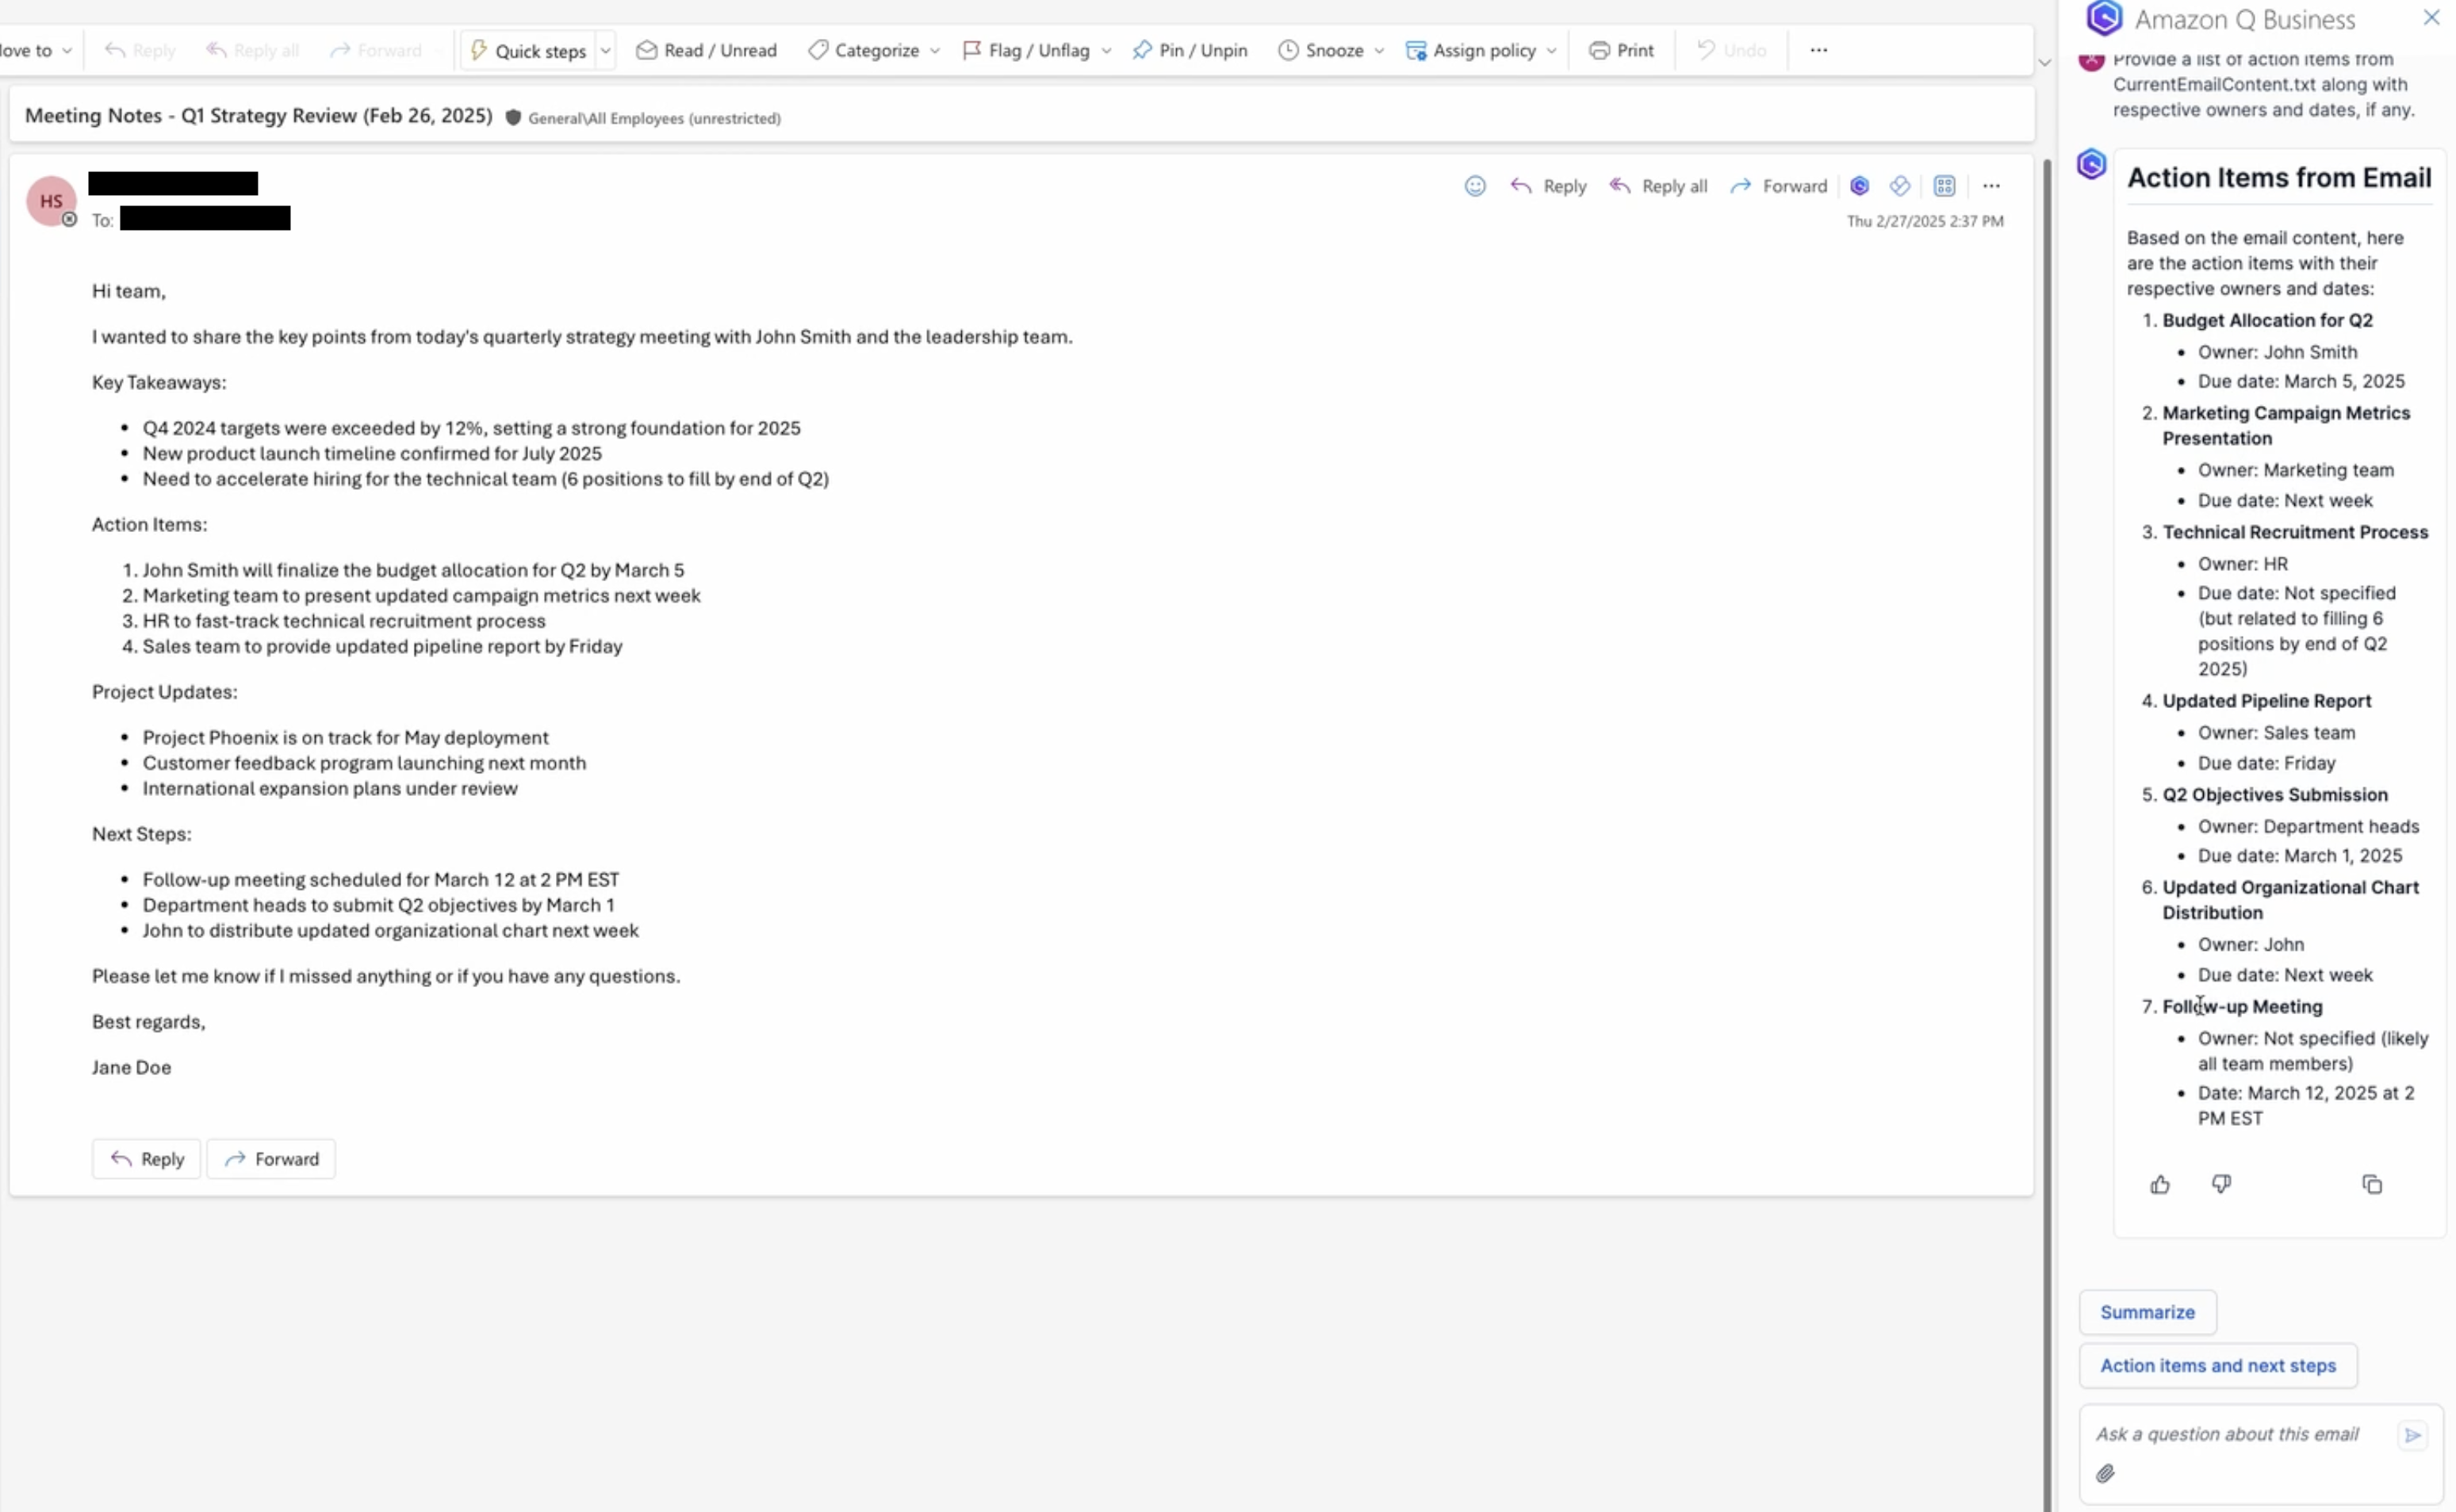Toggle Pin / Unpin for this email
The height and width of the screenshot is (1512, 2456).
pos(1190,50)
